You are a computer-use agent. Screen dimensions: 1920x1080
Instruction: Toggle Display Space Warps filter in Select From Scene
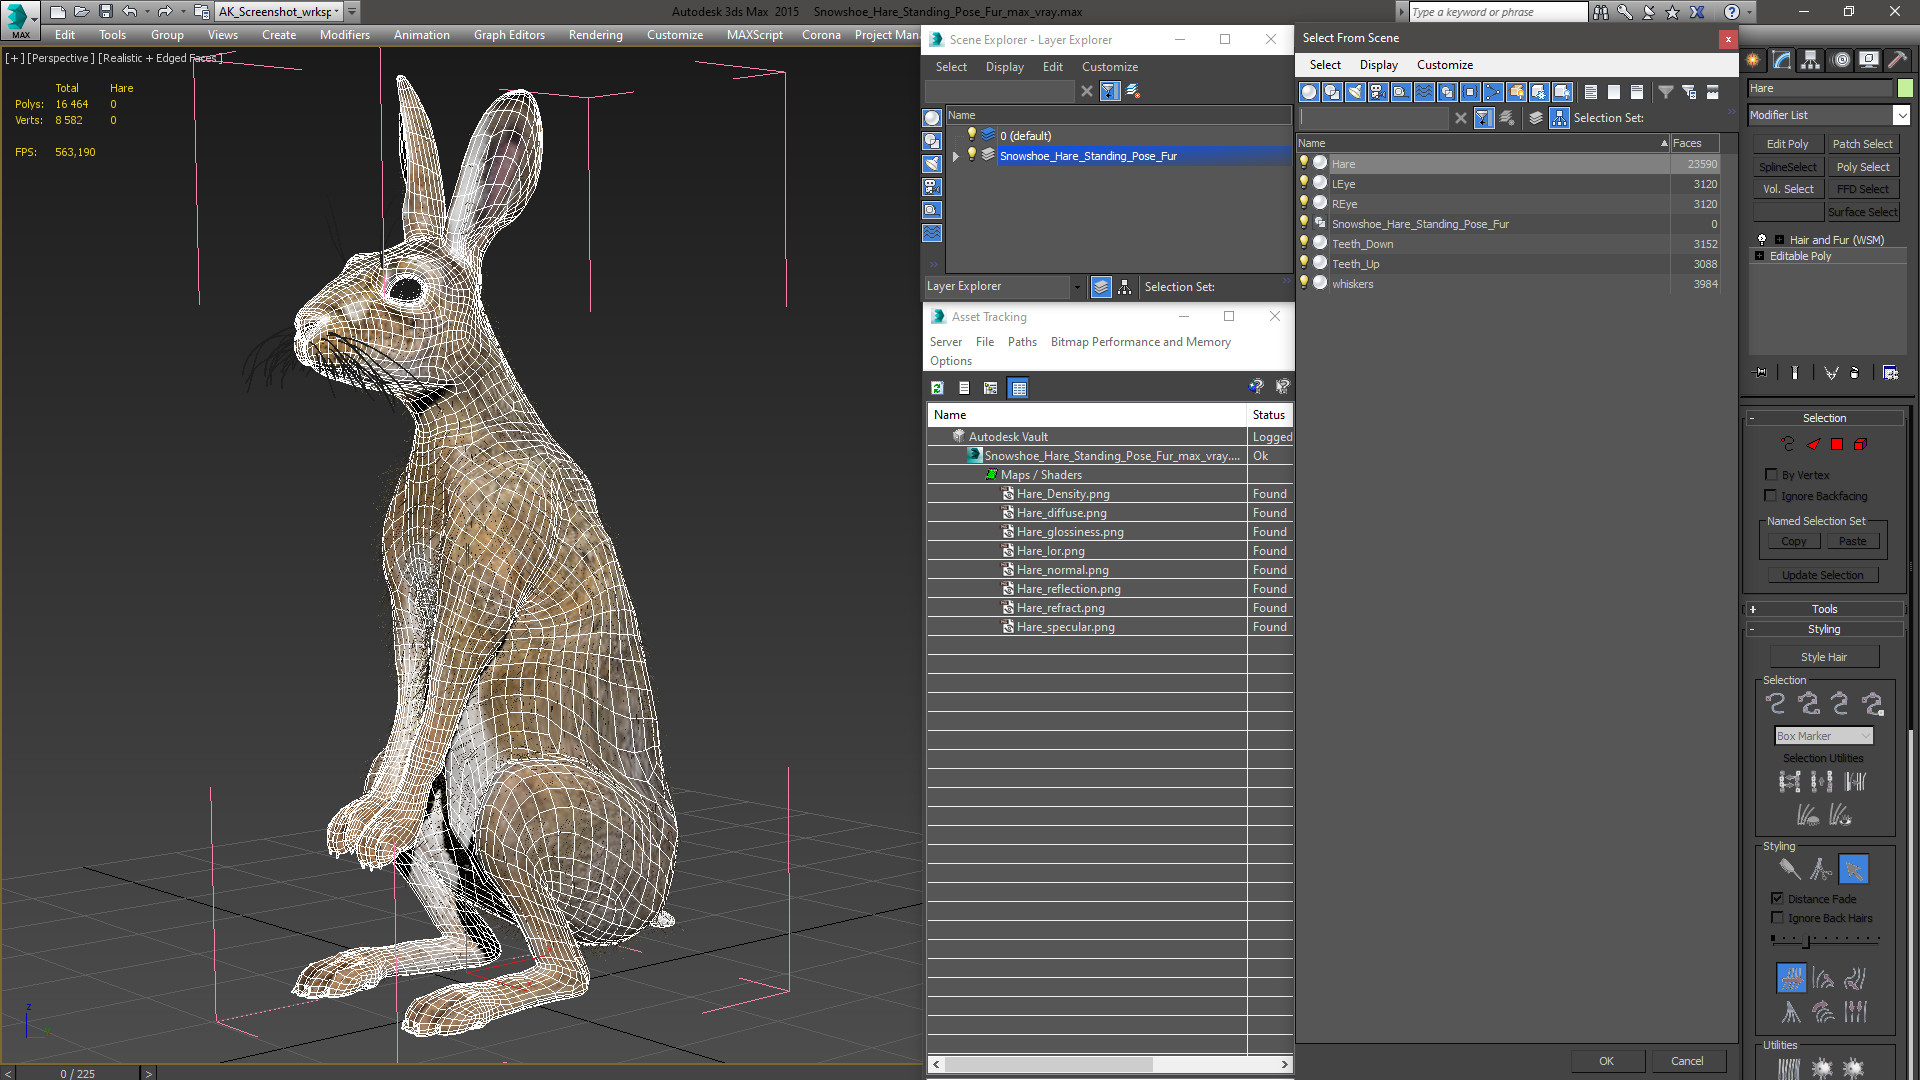1424,92
